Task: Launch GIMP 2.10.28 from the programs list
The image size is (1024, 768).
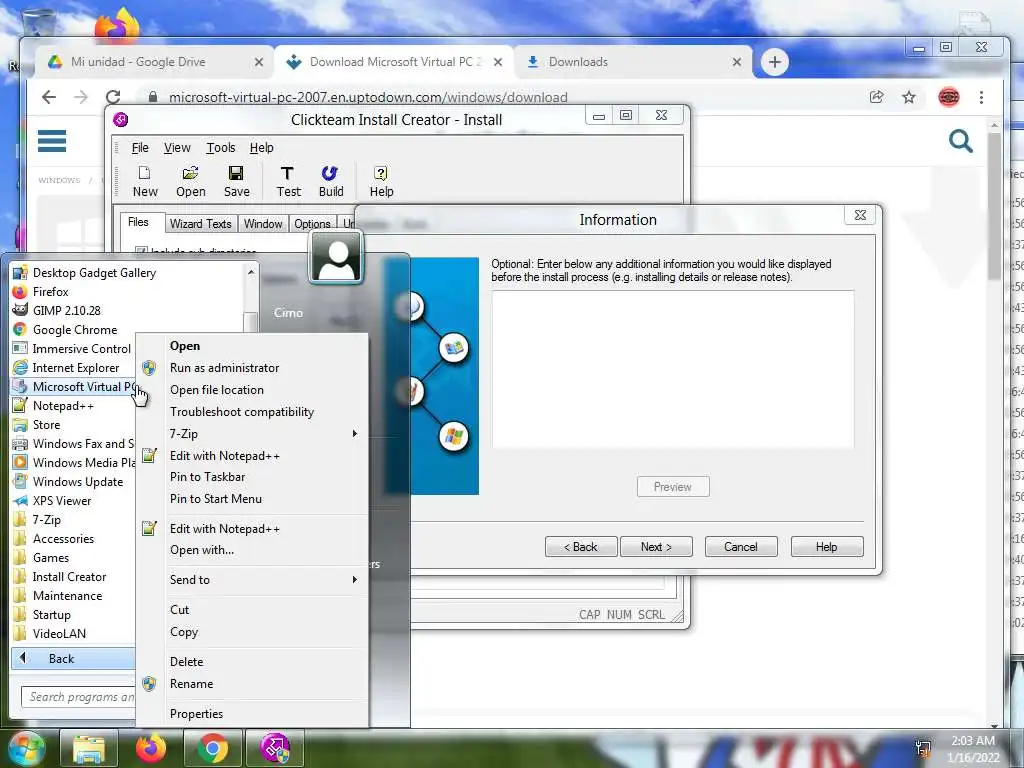Action: tap(67, 311)
